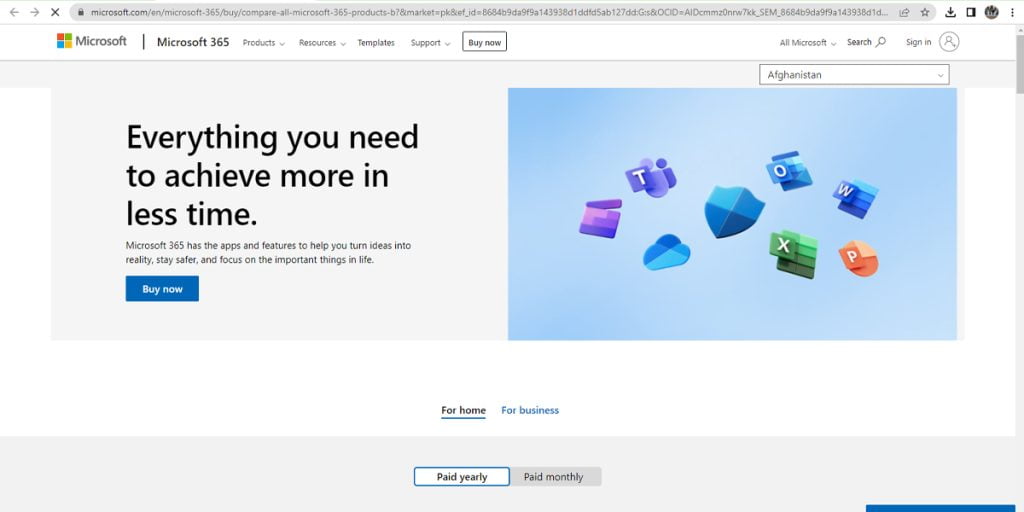
Task: Click the Teams icon in the hero image
Action: 650,176
